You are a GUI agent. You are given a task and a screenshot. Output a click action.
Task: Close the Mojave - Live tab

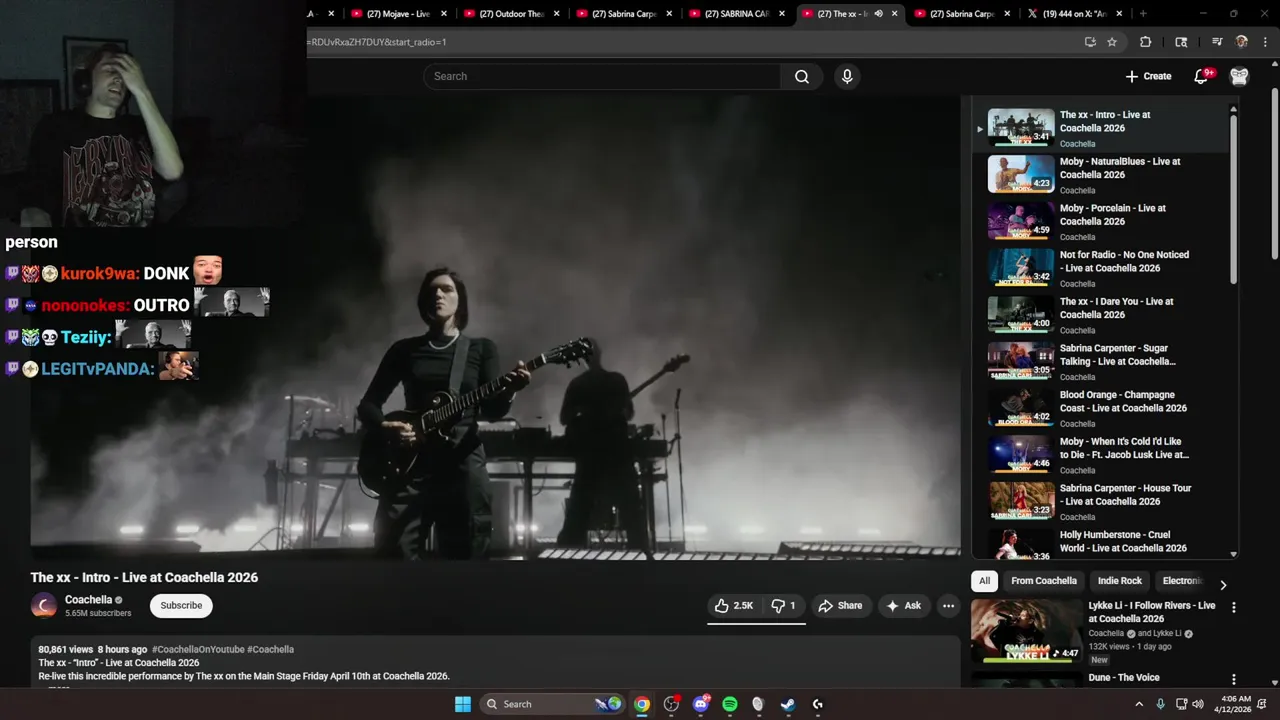coord(444,14)
